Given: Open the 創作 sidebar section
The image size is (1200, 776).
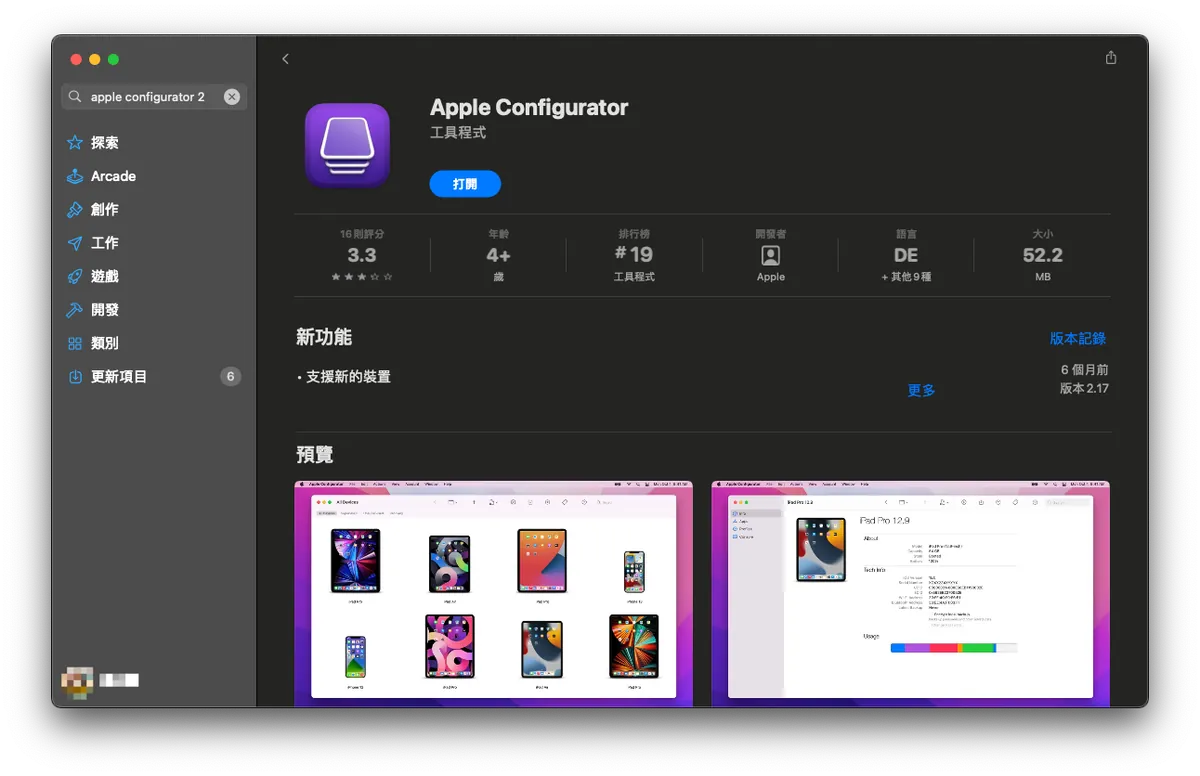Looking at the screenshot, I should [x=104, y=210].
